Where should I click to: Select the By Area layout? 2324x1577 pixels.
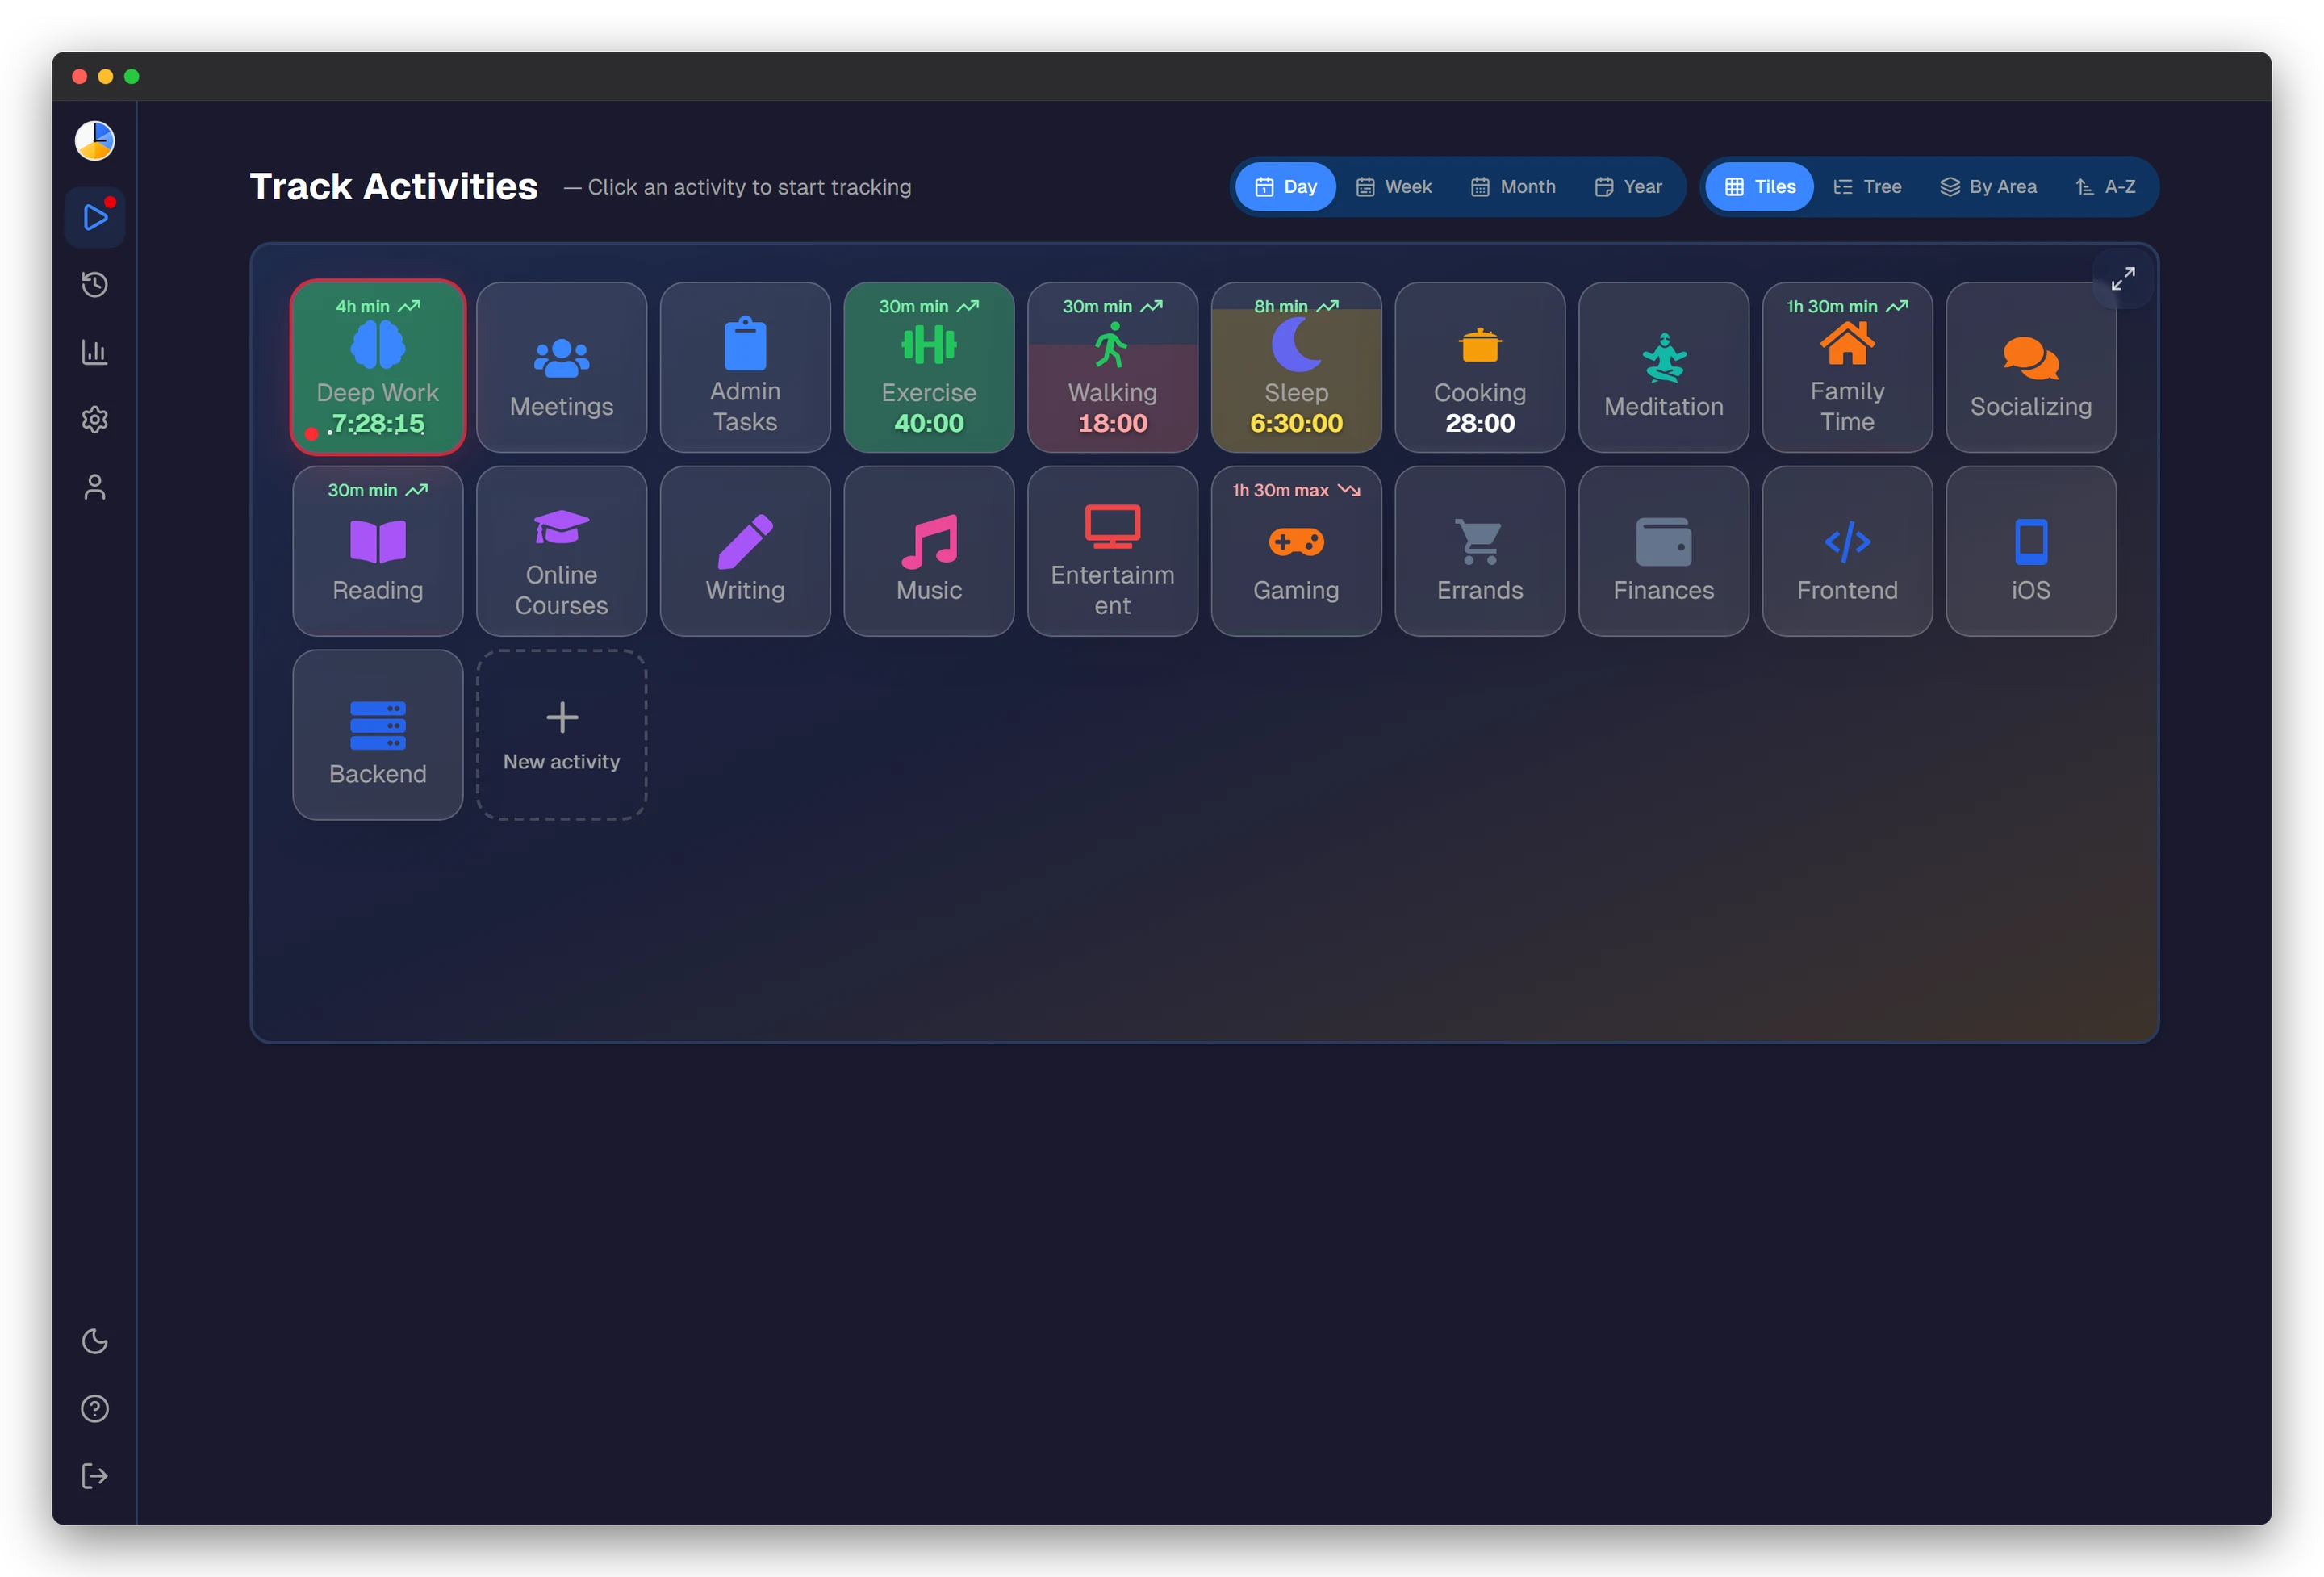pyautogui.click(x=1988, y=187)
